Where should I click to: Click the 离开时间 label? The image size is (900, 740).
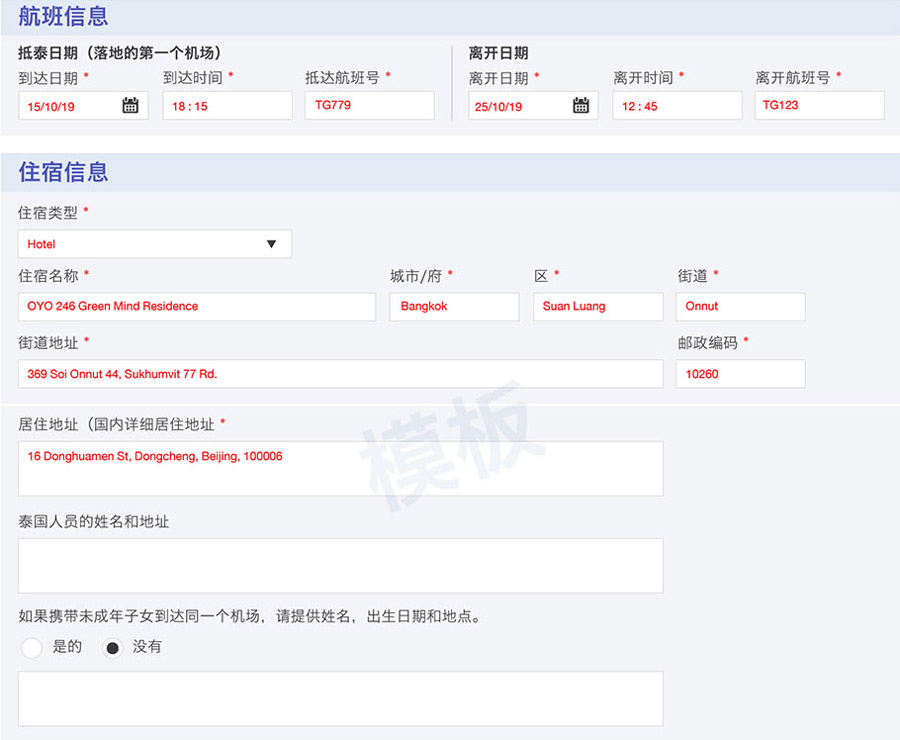pos(643,78)
